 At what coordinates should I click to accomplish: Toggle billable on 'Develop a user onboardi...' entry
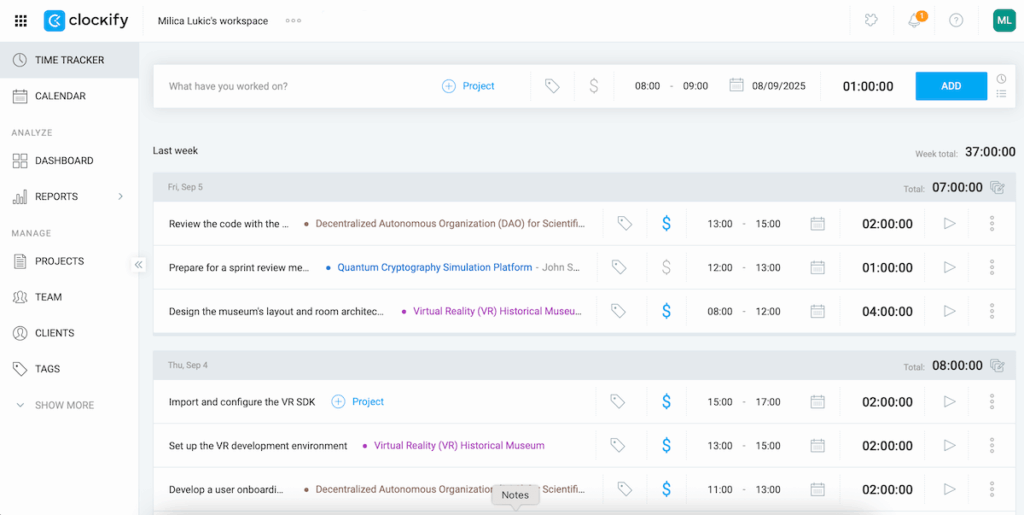tap(666, 489)
